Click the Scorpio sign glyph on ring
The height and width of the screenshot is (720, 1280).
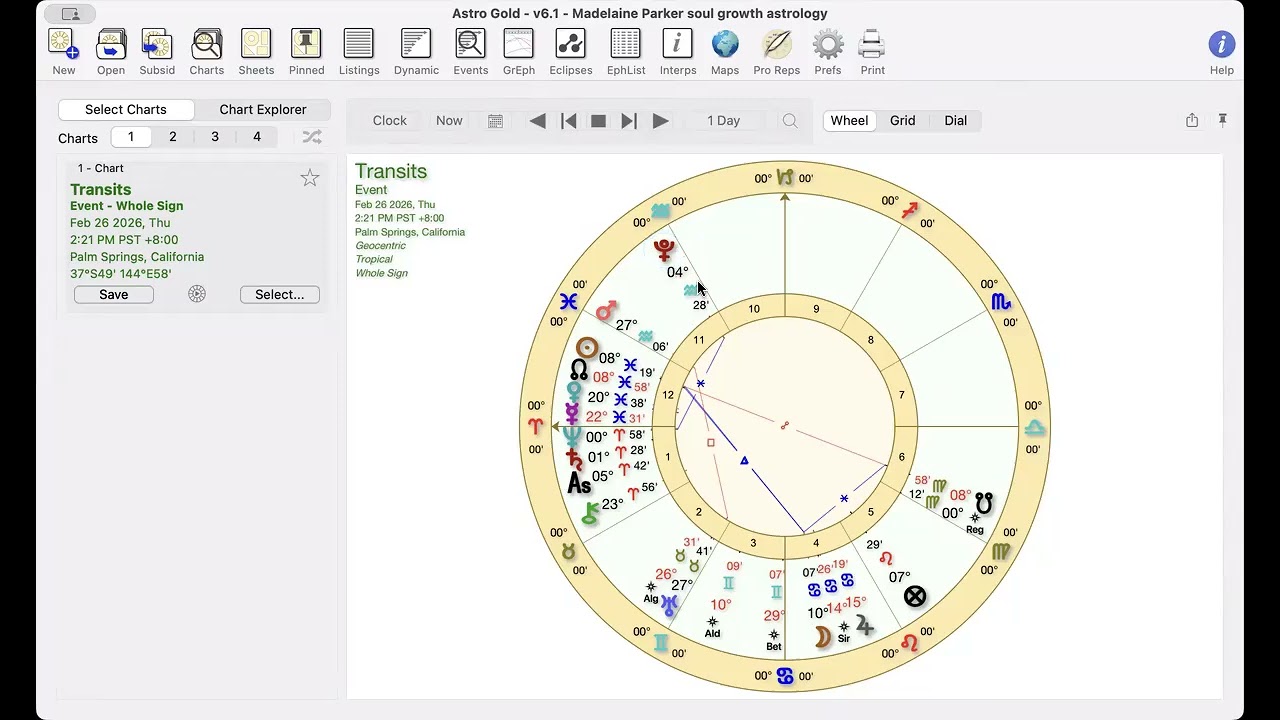tap(1001, 302)
